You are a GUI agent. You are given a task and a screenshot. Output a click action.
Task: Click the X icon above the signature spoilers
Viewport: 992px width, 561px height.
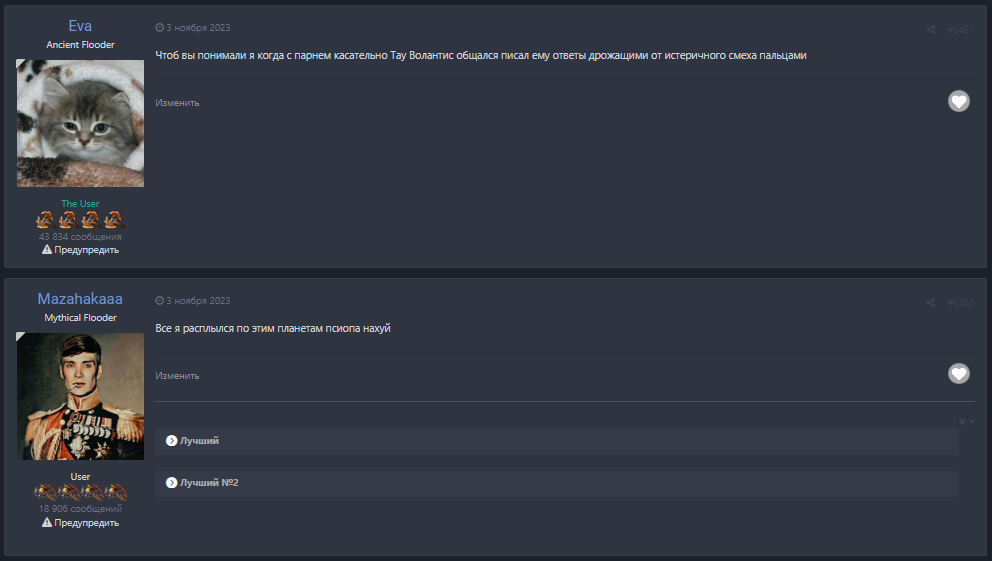[x=962, y=422]
